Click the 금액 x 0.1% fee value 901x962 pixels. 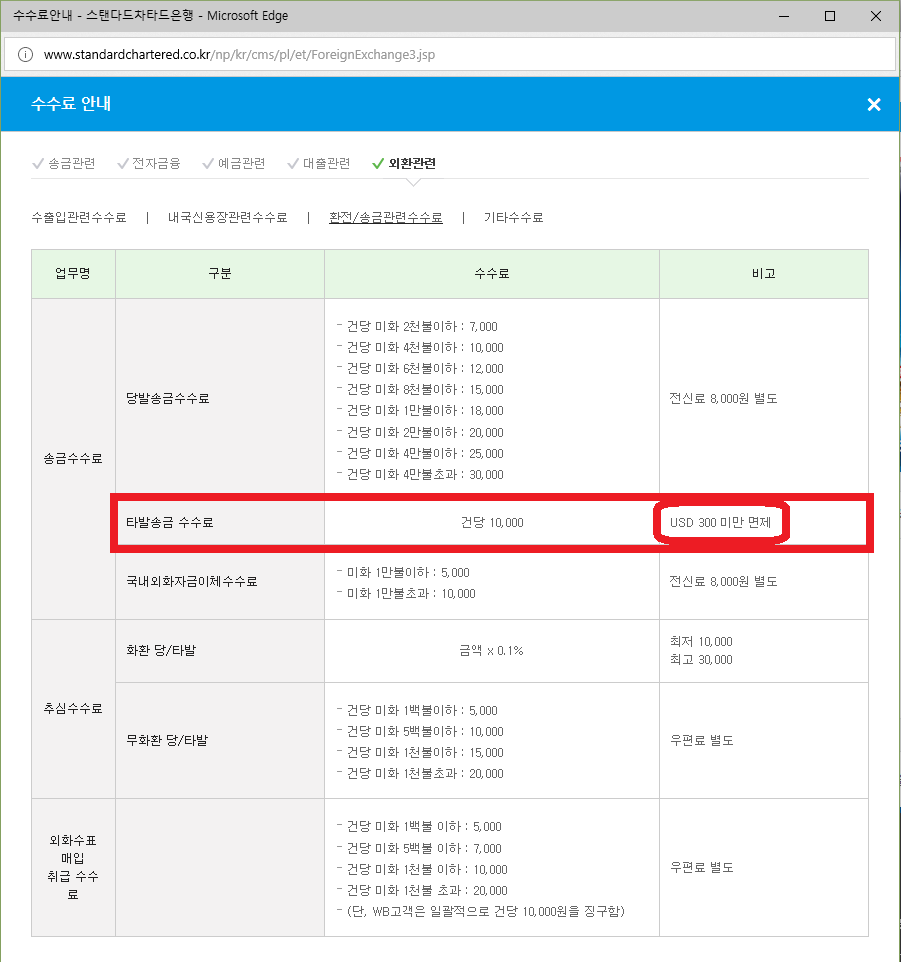(x=491, y=650)
